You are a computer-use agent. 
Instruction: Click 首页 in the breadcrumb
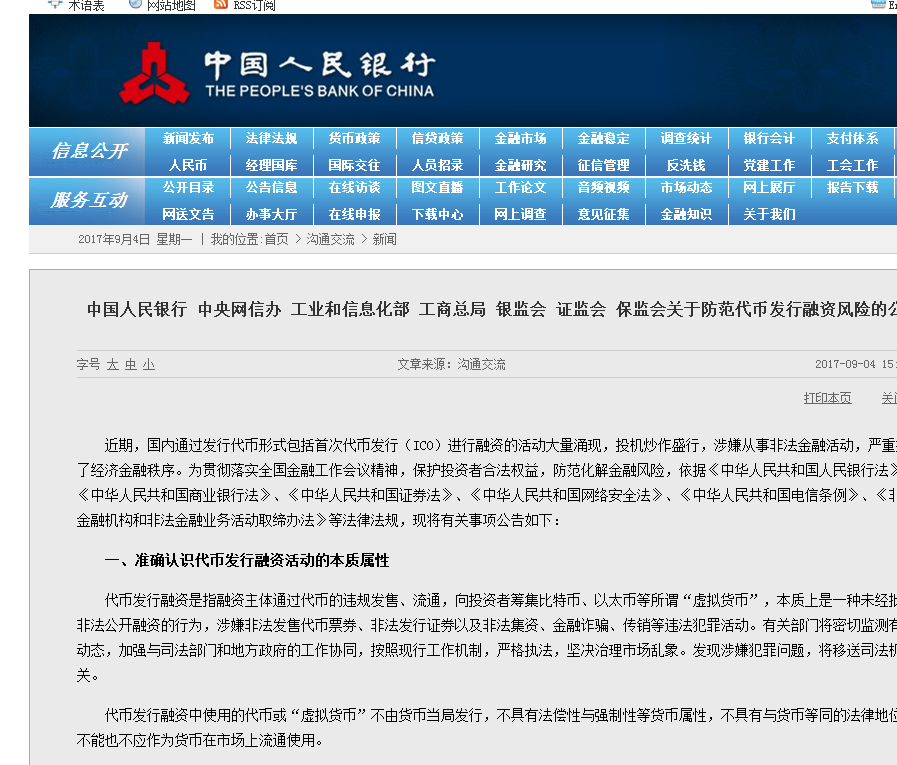[277, 239]
